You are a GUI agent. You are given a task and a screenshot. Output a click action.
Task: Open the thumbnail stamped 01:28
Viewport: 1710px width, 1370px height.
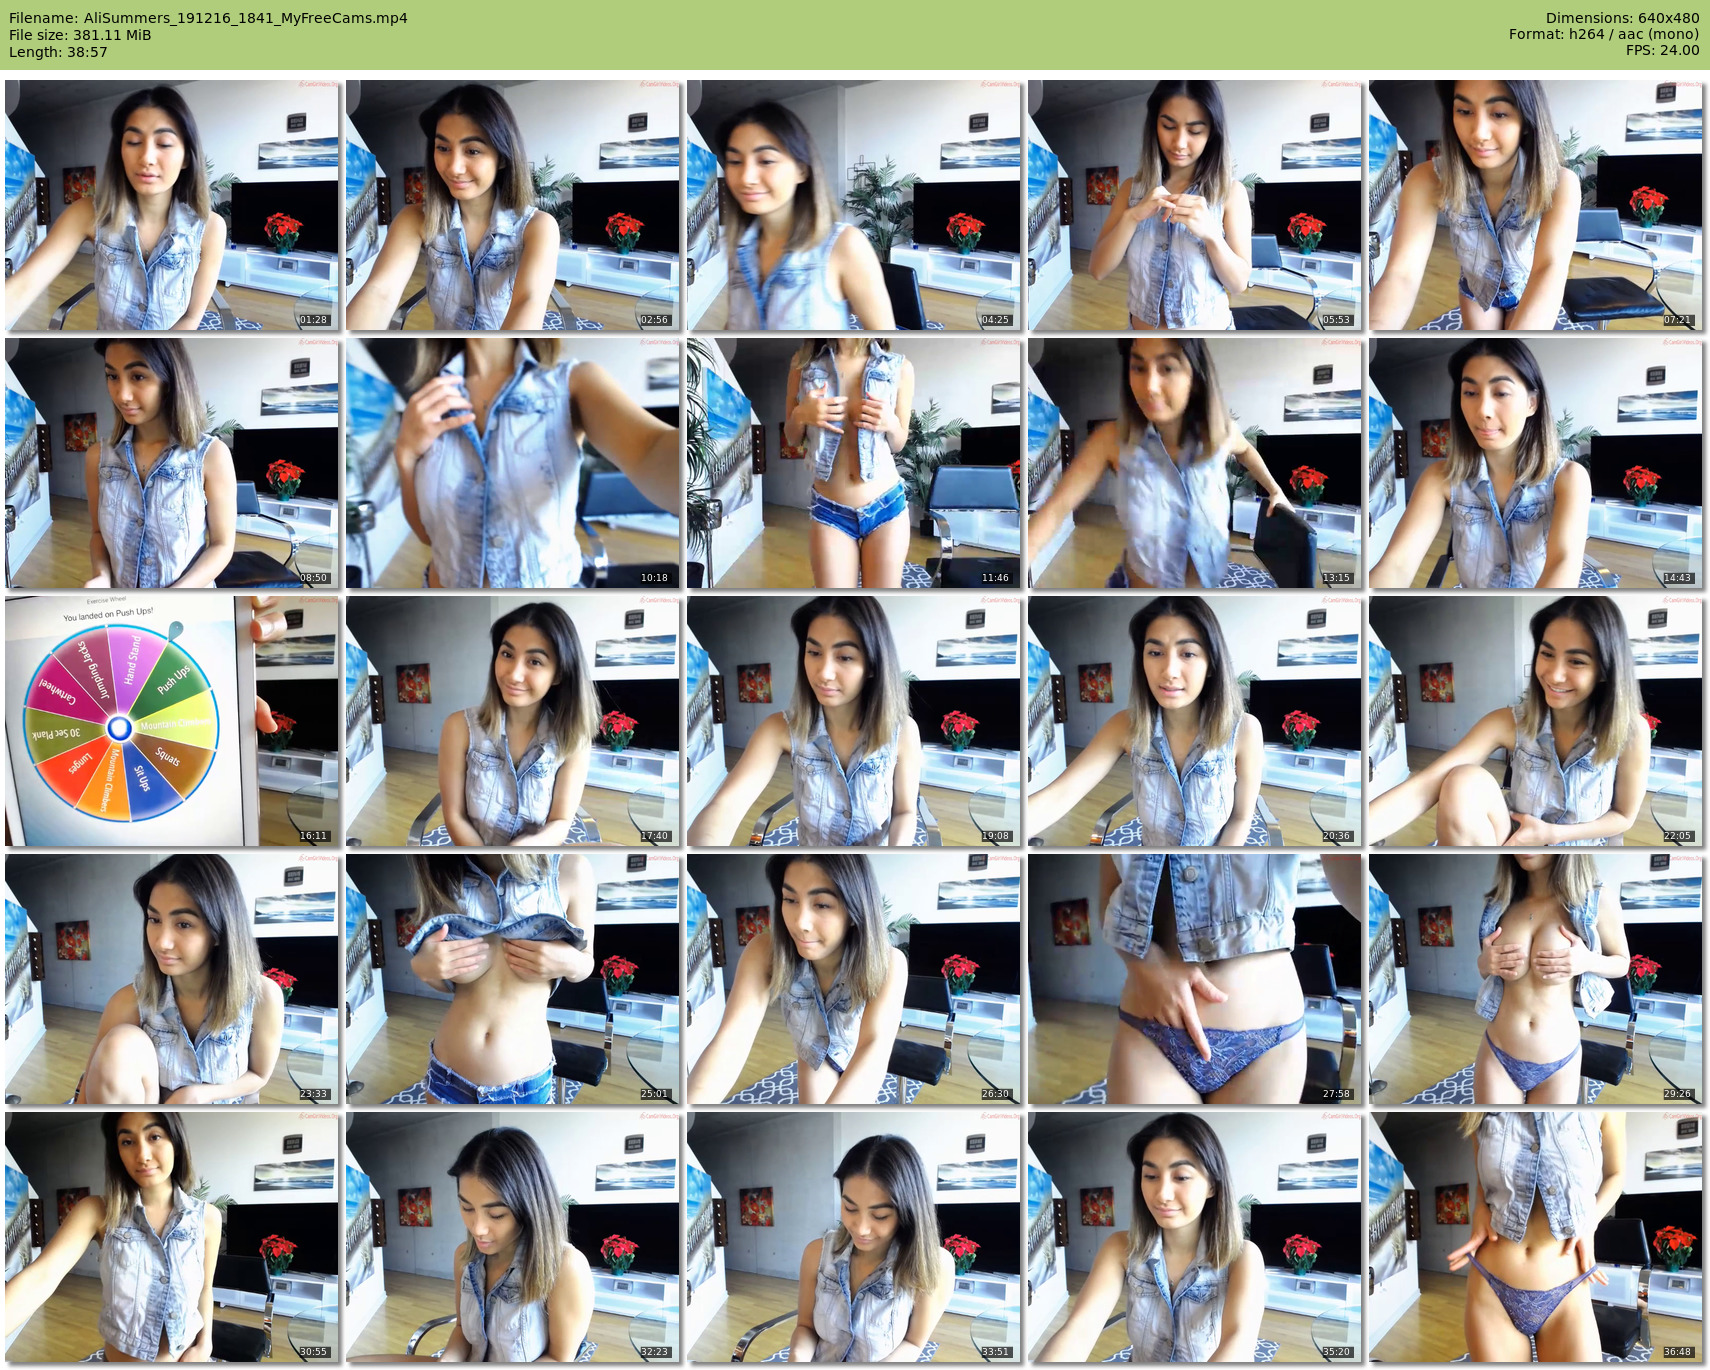[172, 205]
